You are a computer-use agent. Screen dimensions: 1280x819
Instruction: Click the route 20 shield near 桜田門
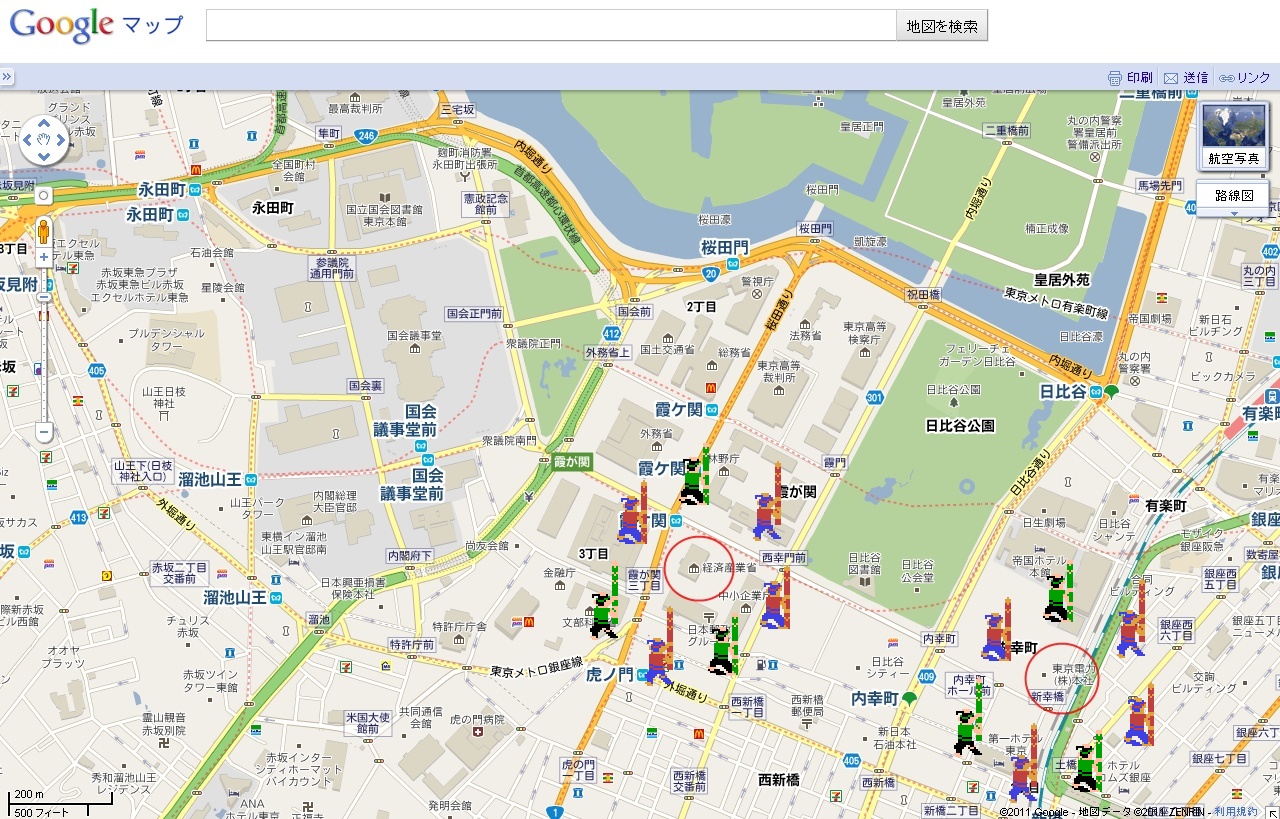pos(709,274)
